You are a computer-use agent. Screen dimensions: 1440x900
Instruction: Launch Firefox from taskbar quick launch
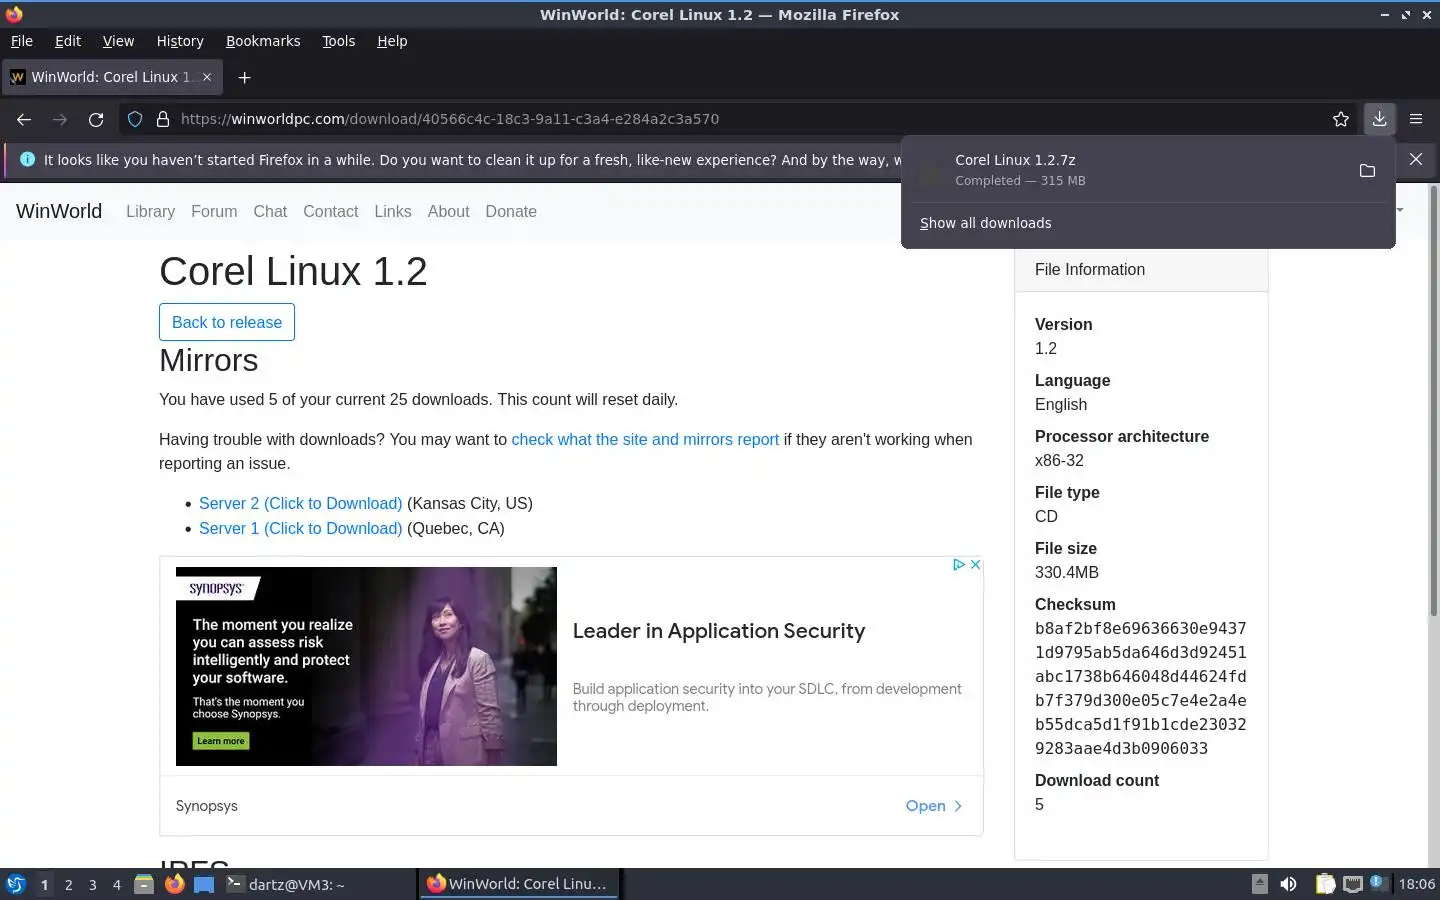[174, 884]
